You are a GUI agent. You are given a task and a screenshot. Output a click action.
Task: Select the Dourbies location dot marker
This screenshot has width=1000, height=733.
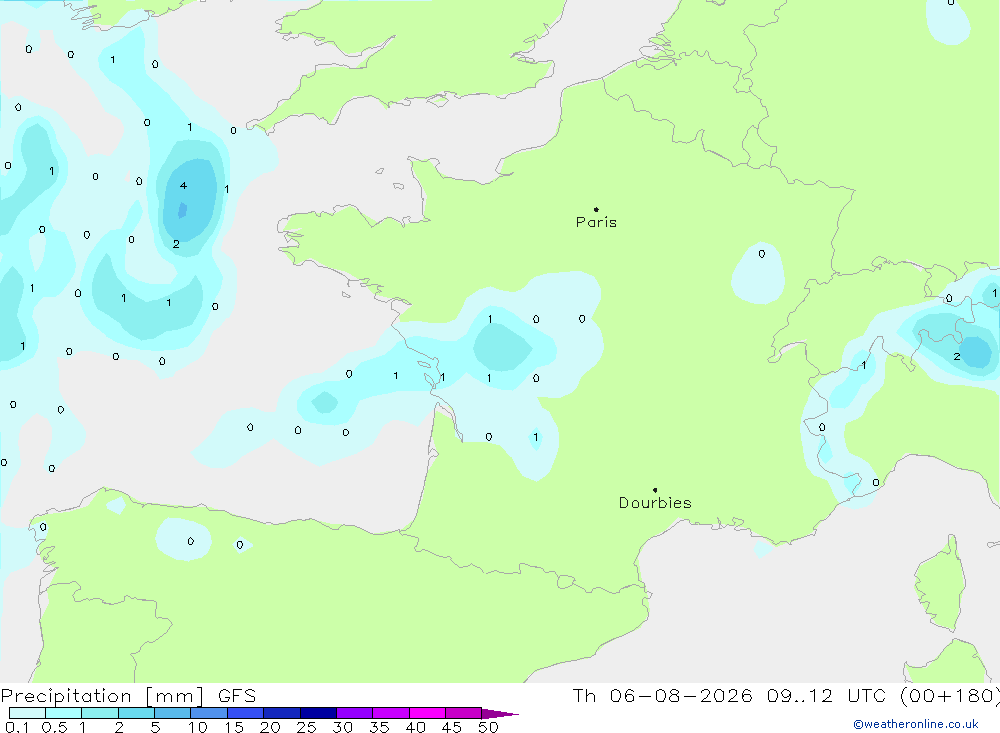click(x=655, y=490)
